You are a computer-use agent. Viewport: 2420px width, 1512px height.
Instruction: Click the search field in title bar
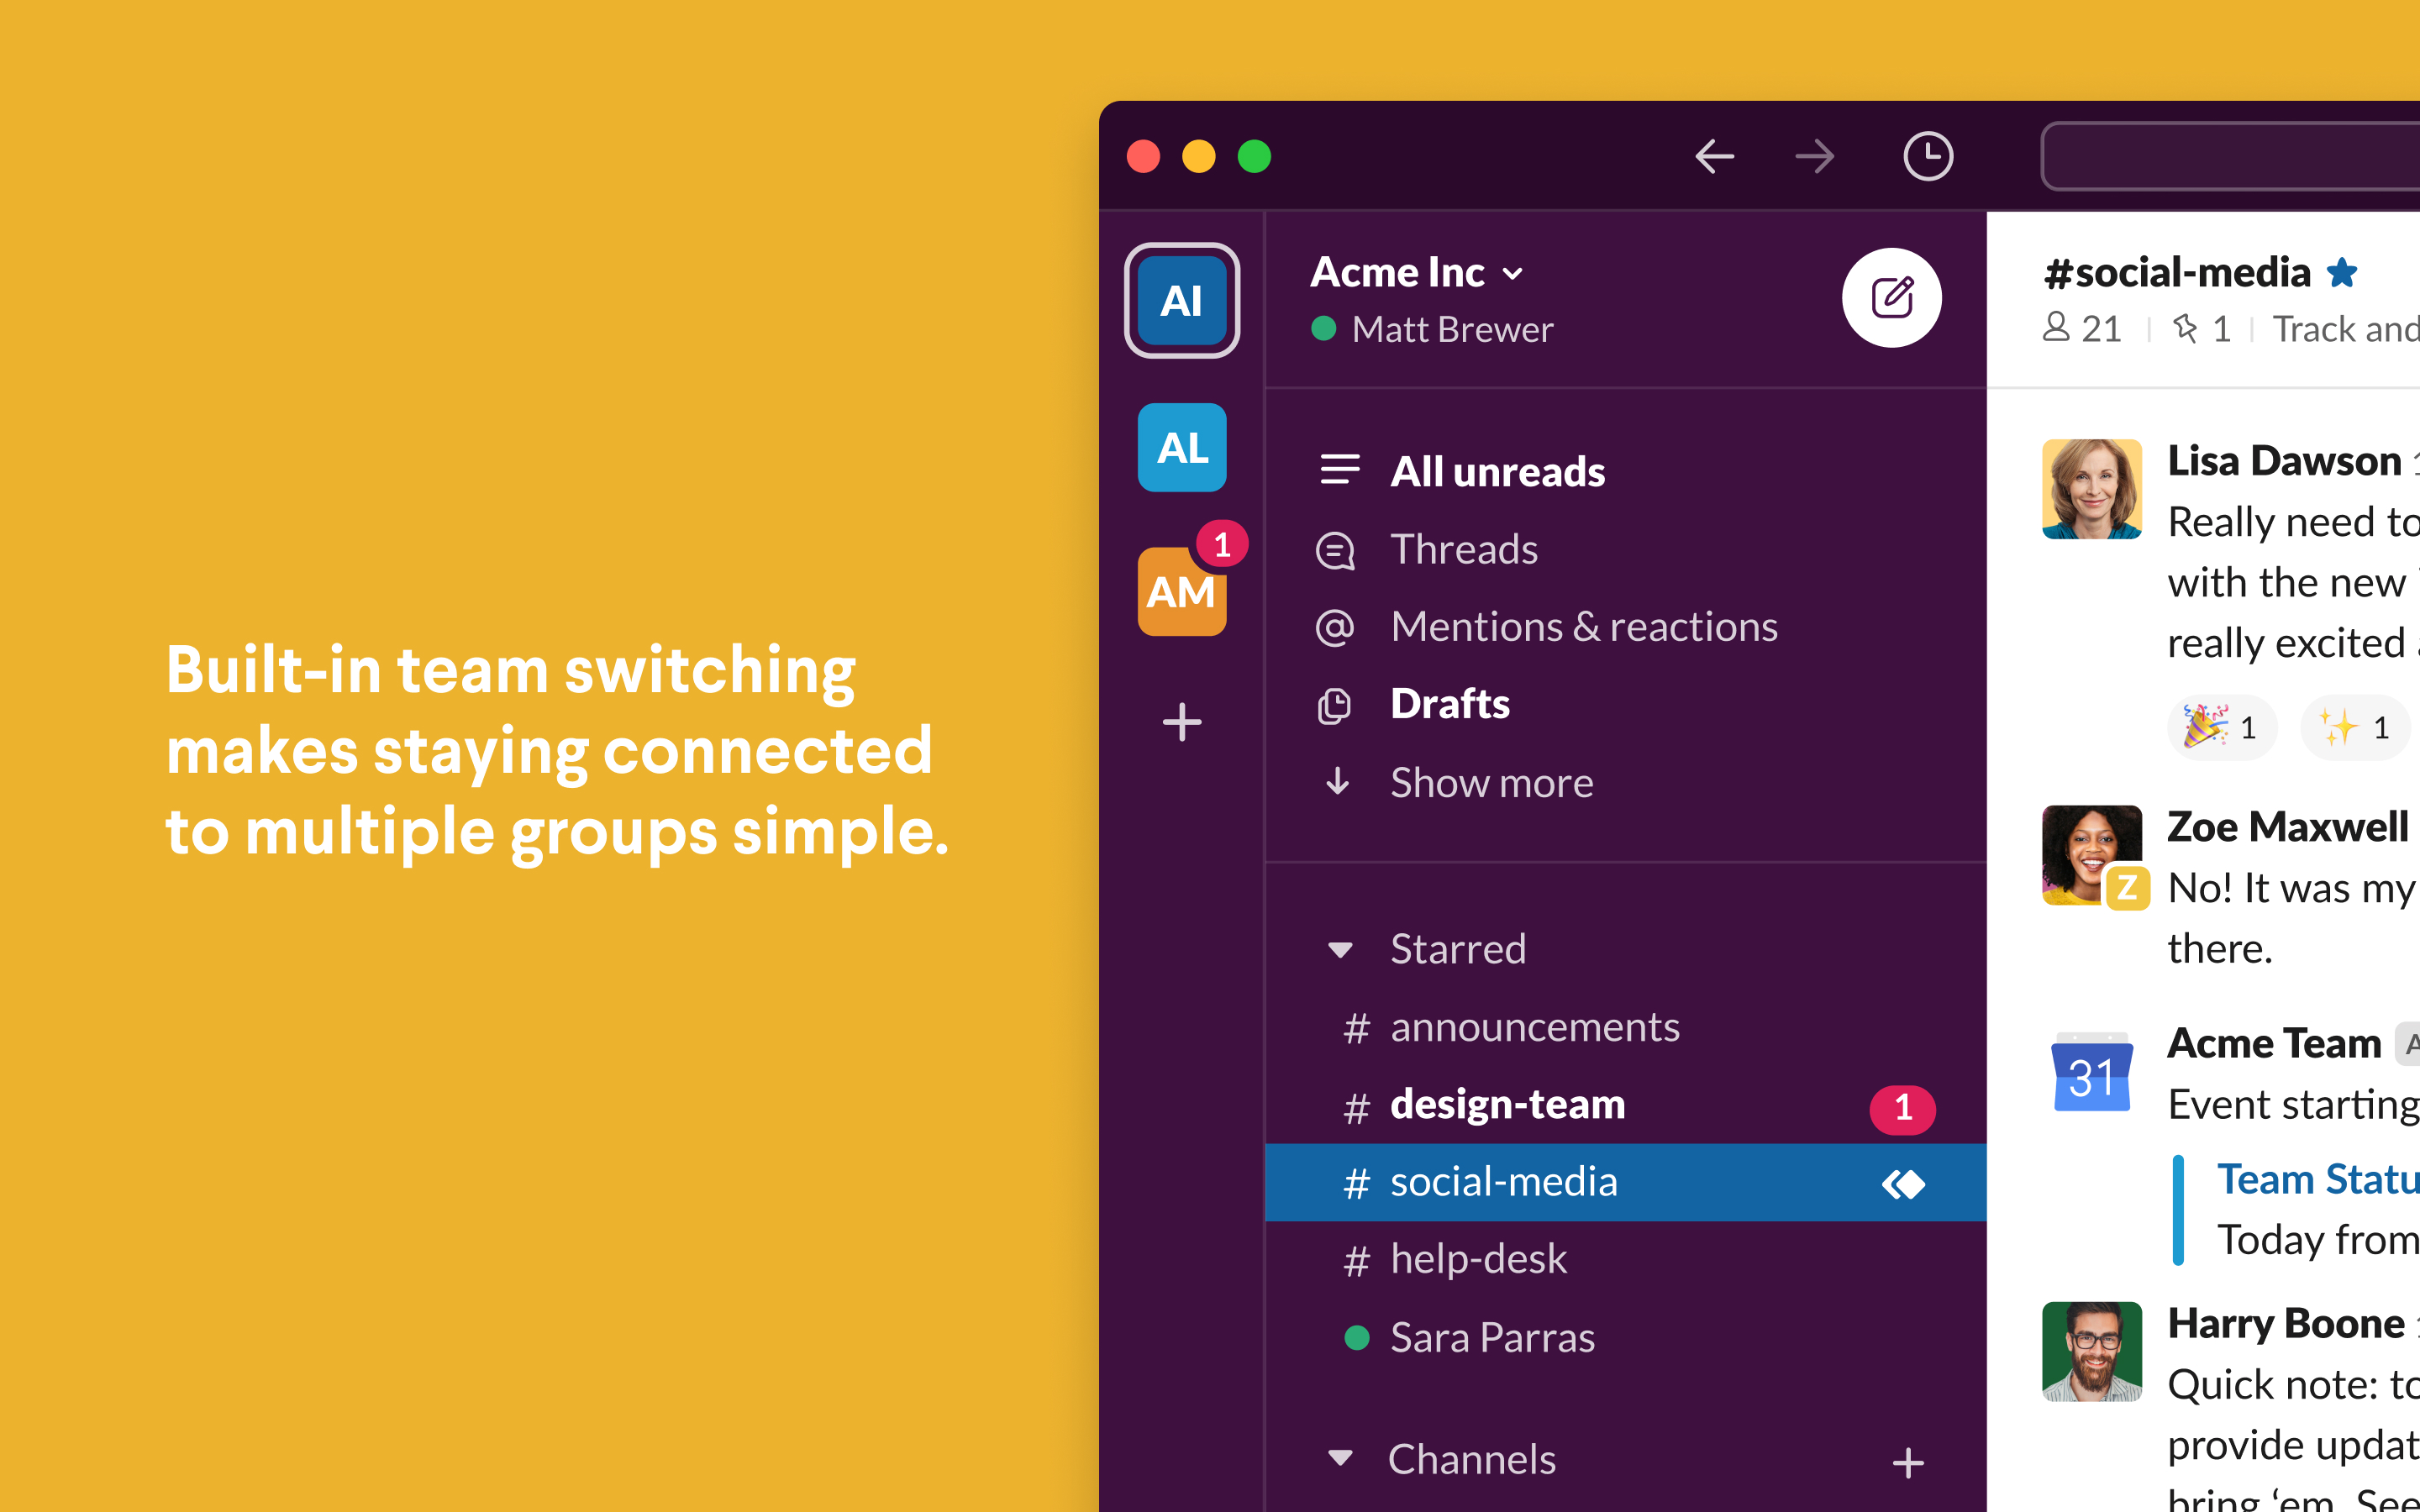tap(2230, 156)
